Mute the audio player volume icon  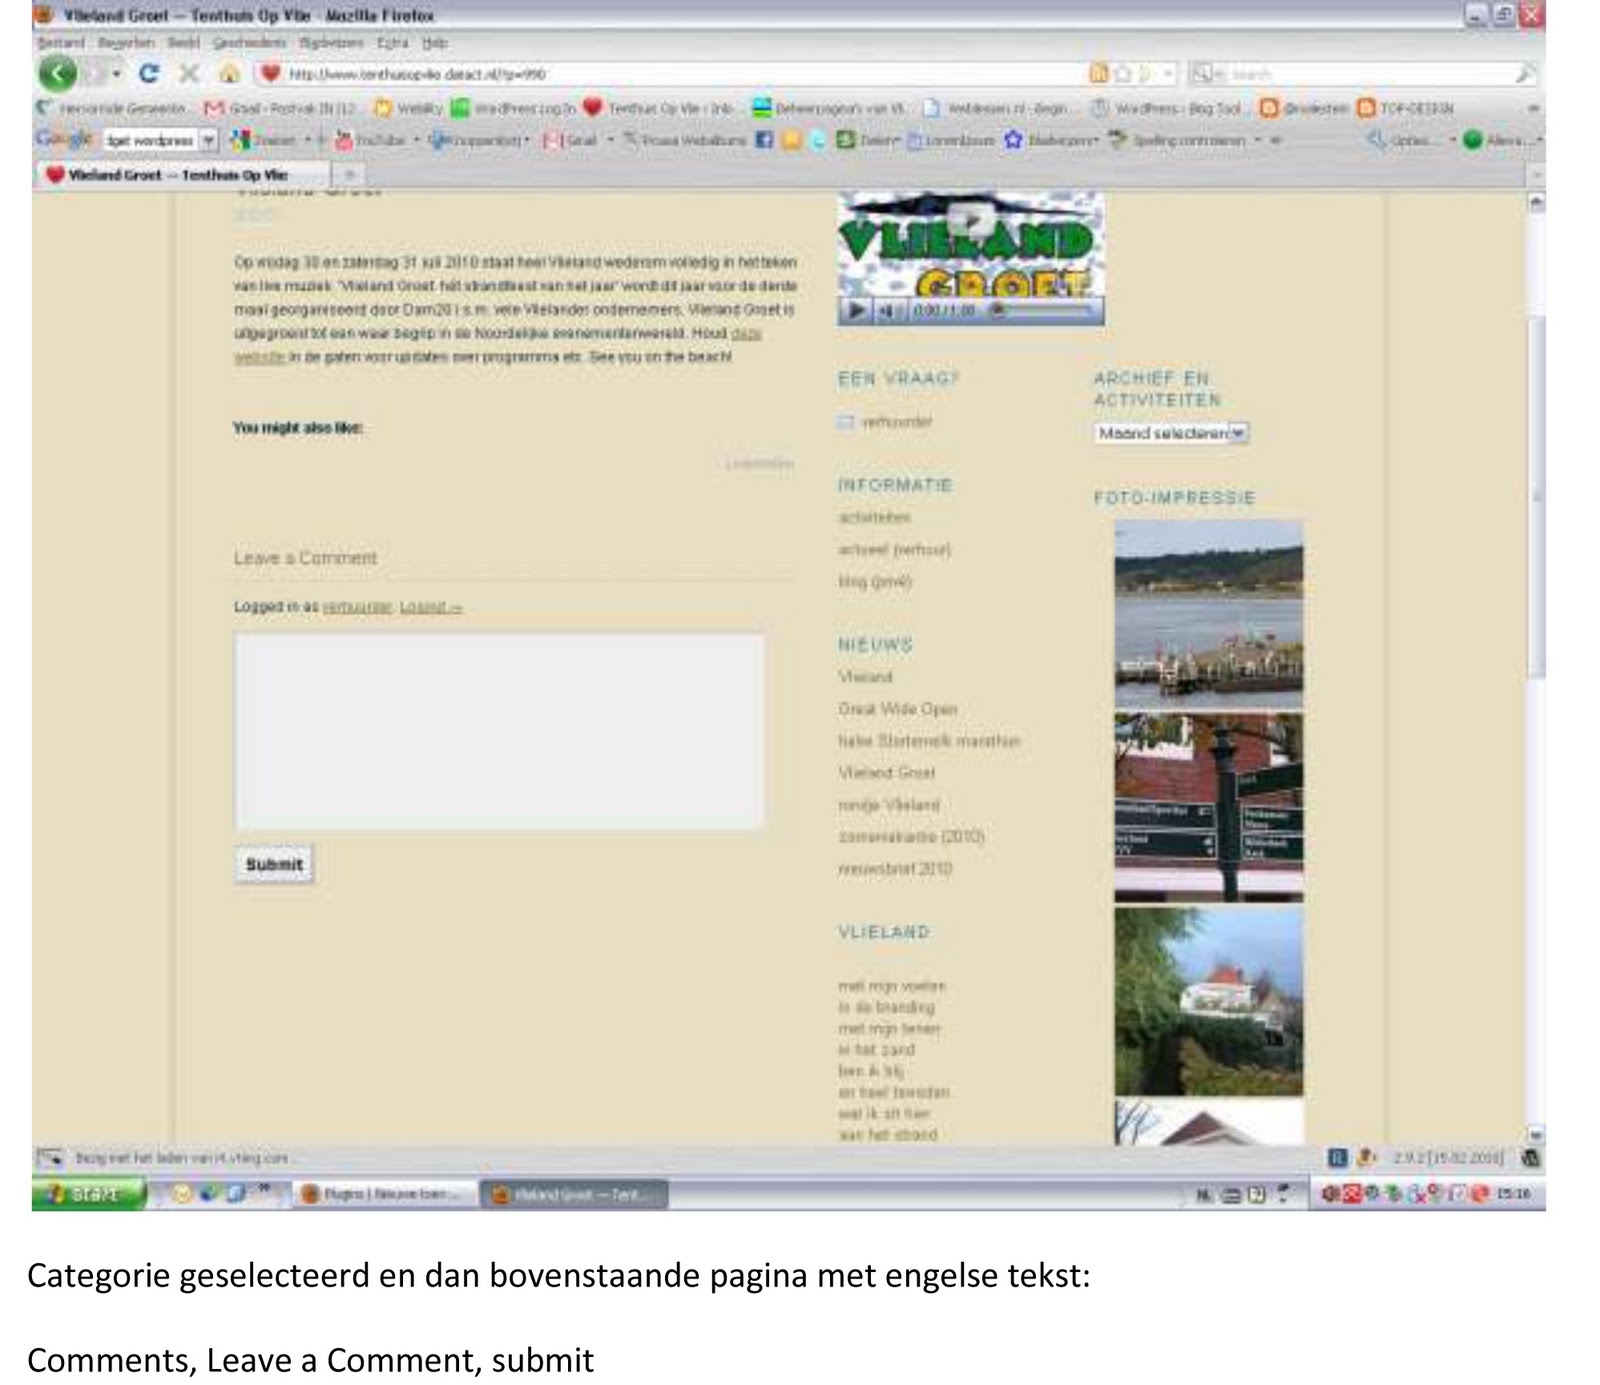pos(887,311)
